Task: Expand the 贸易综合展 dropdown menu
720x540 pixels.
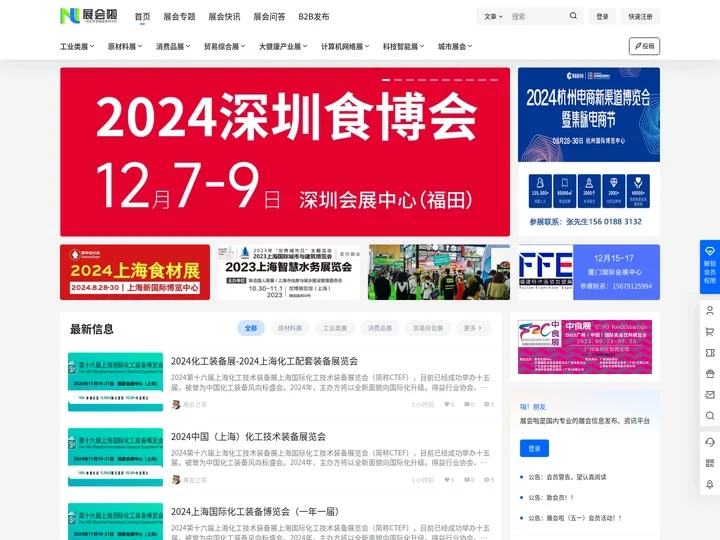Action: [x=225, y=46]
